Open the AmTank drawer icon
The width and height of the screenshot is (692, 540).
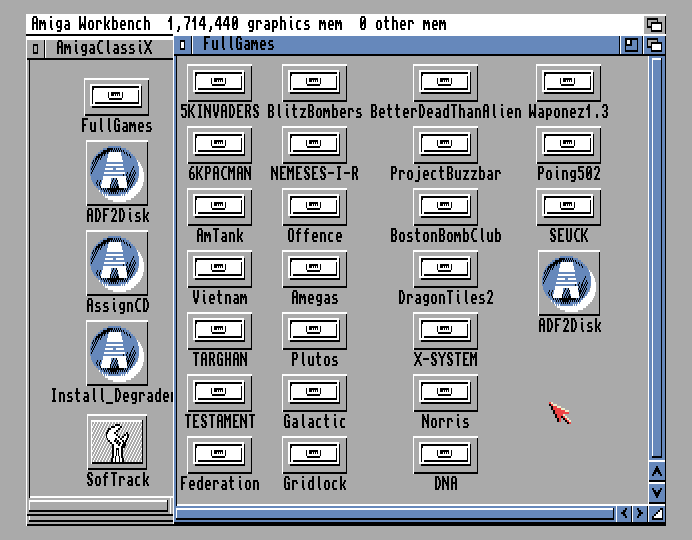coord(219,207)
